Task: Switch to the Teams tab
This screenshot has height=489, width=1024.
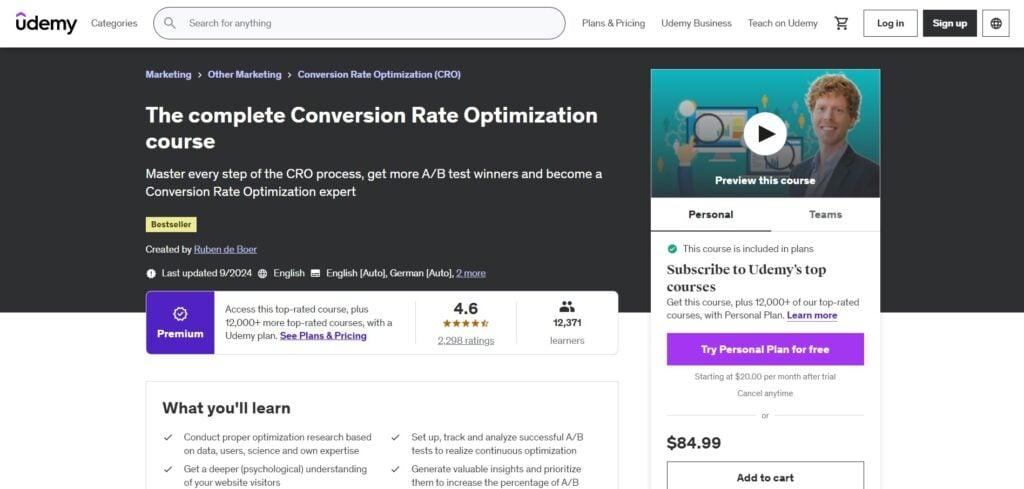Action: click(x=825, y=214)
